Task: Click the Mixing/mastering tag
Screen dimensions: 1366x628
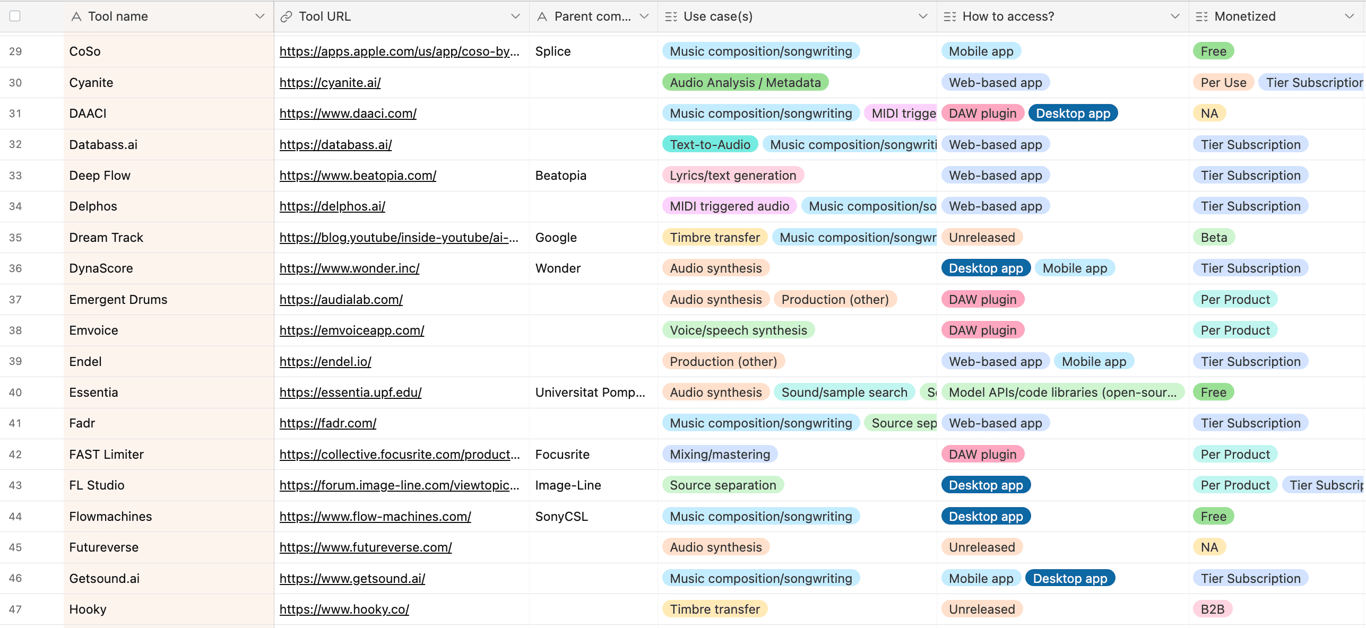Action: tap(720, 454)
